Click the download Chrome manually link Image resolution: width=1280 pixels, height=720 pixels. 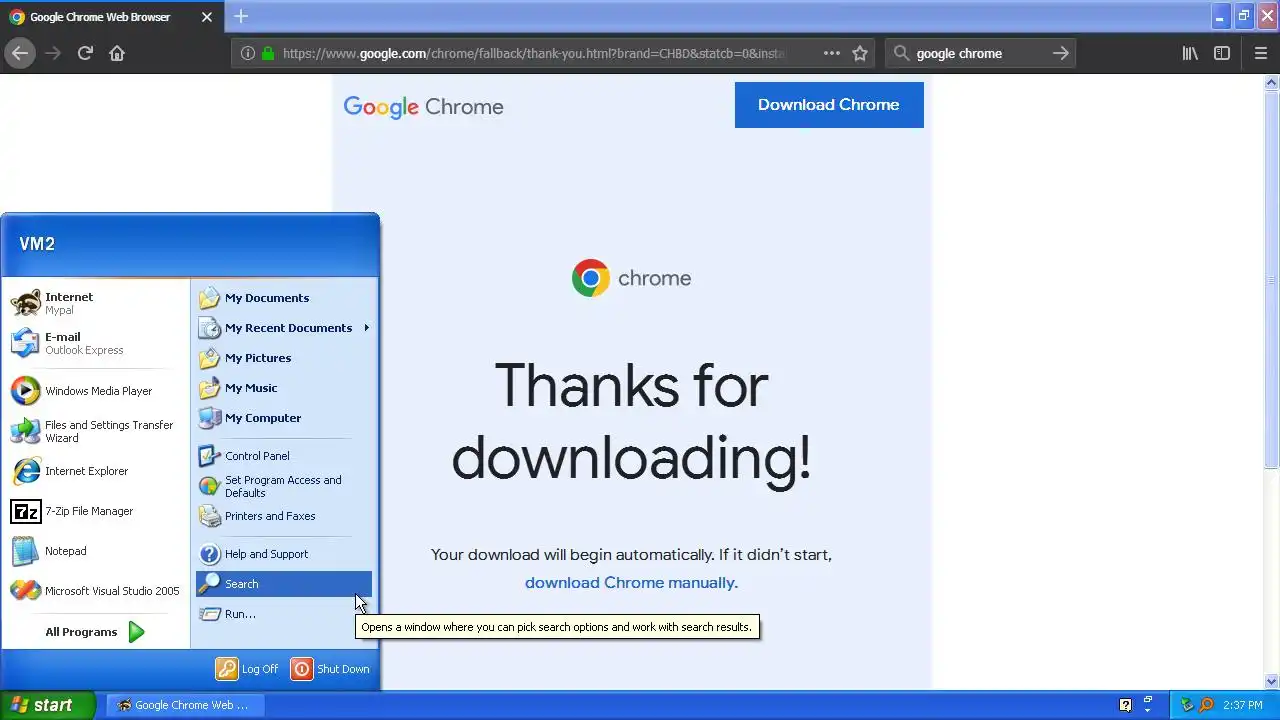[631, 582]
